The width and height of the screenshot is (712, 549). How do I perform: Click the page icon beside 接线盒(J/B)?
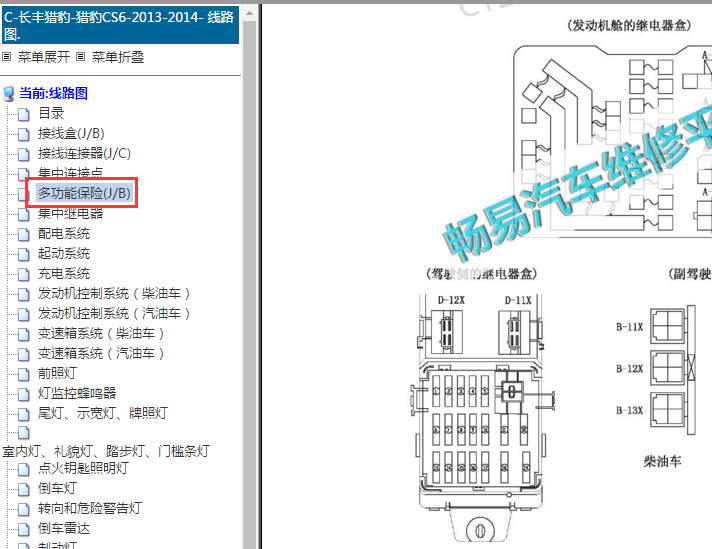pyautogui.click(x=24, y=134)
